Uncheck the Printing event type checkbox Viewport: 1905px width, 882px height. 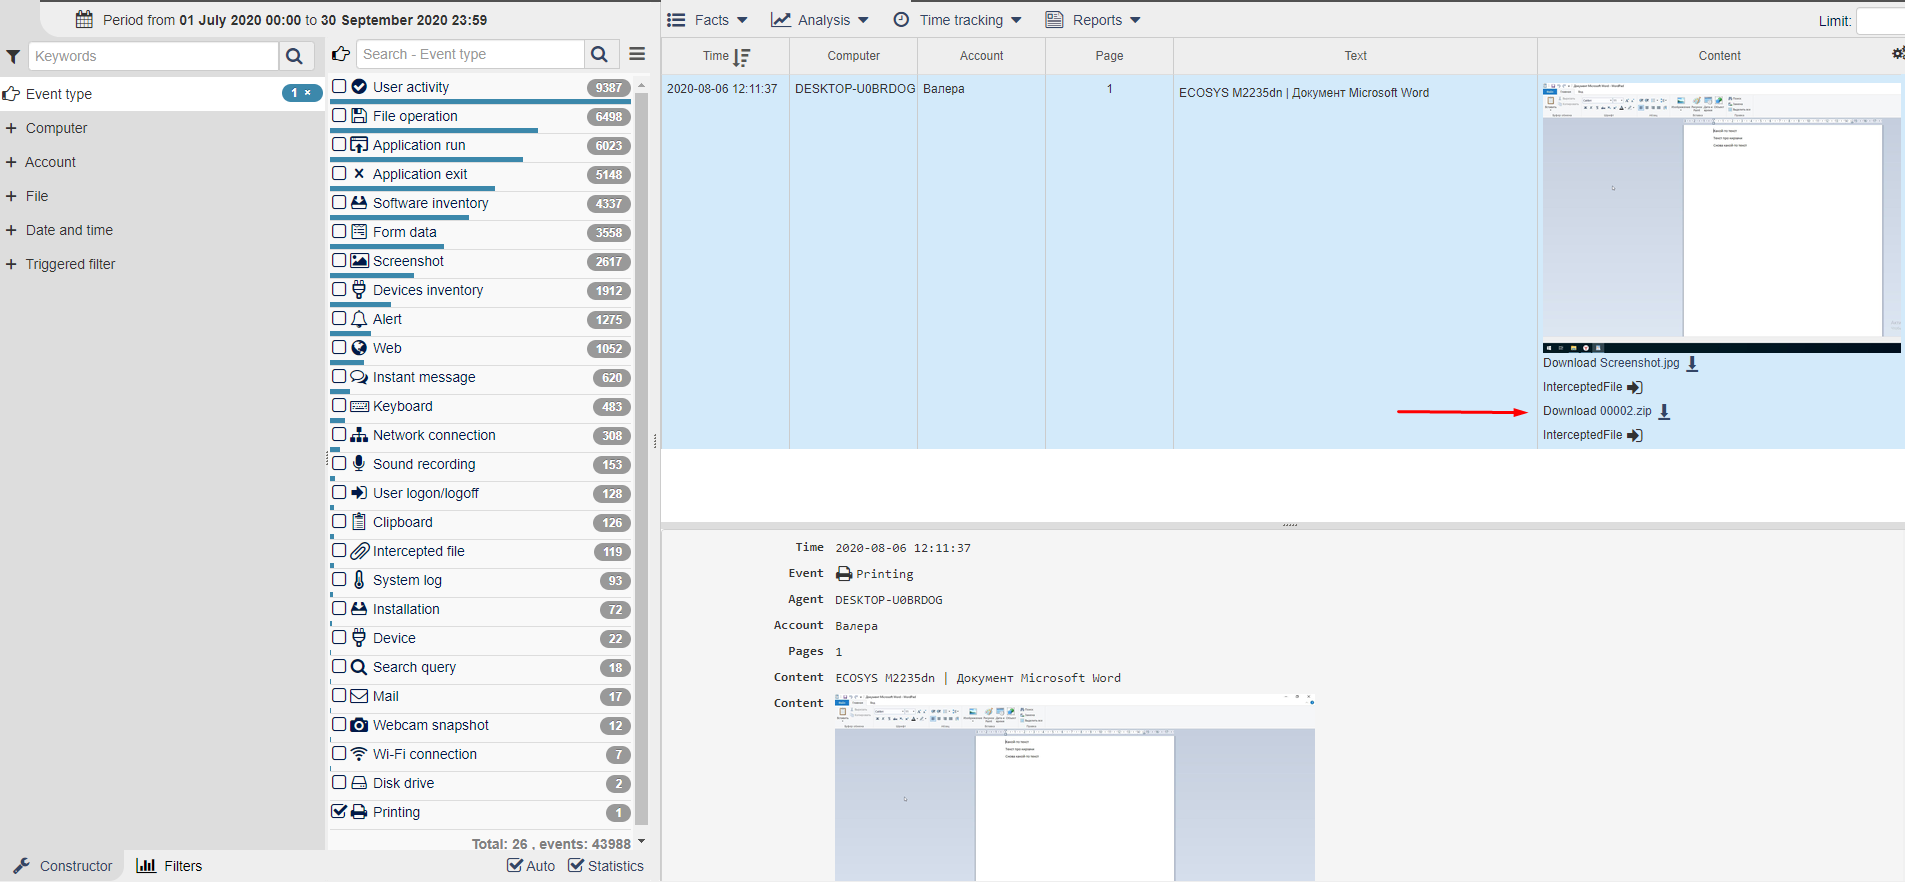coord(339,811)
